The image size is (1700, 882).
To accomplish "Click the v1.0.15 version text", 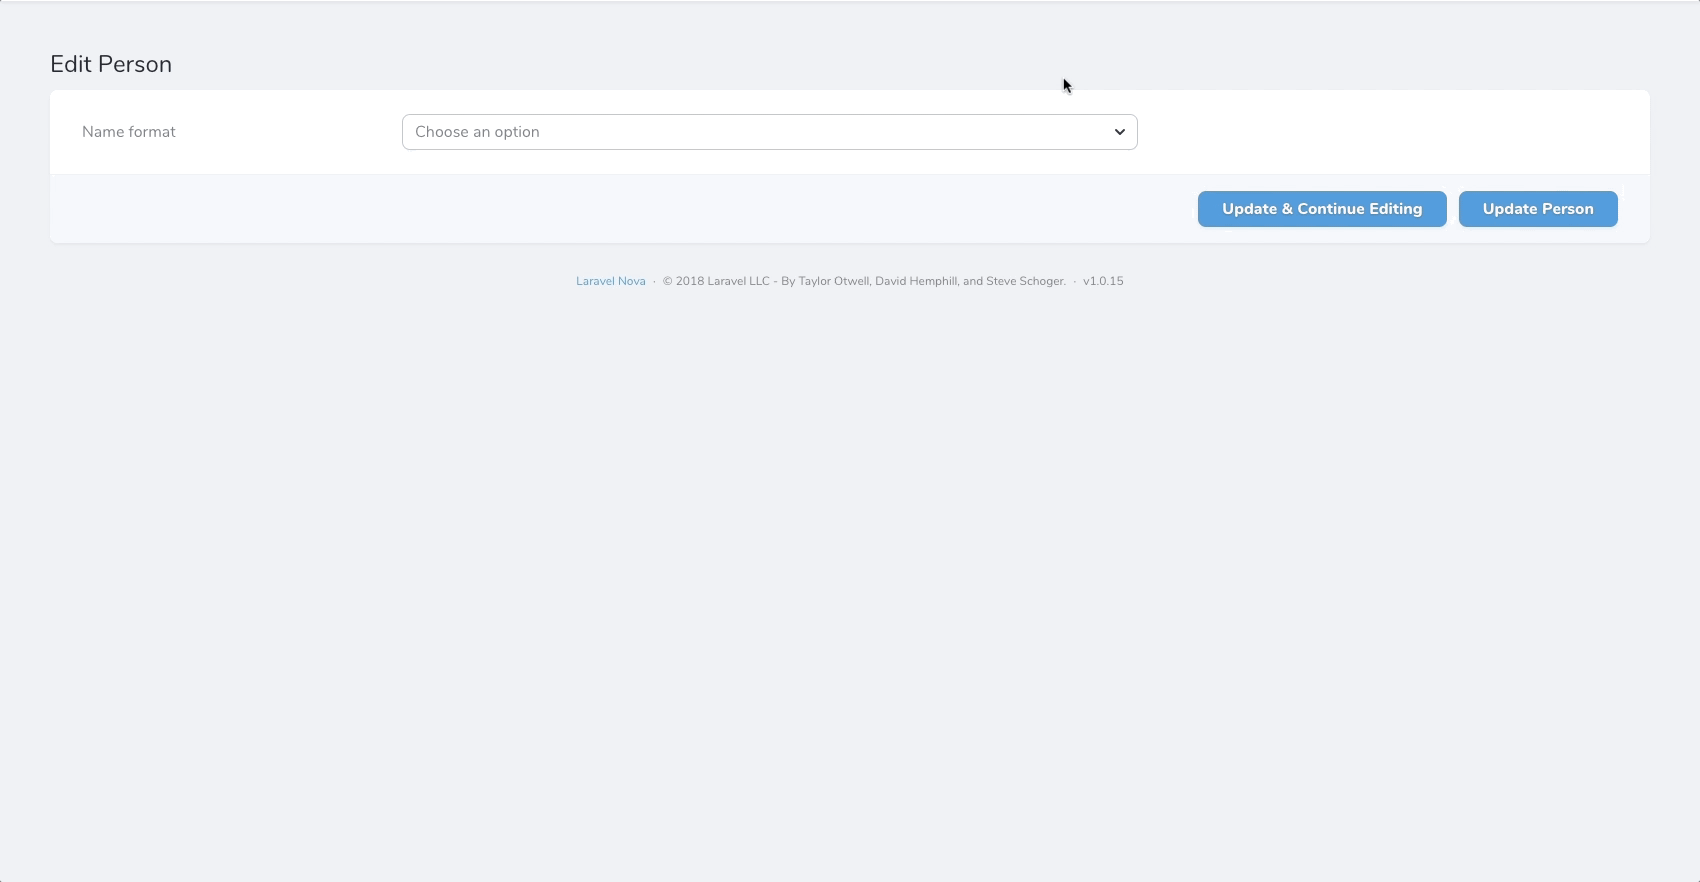I will point(1103,281).
